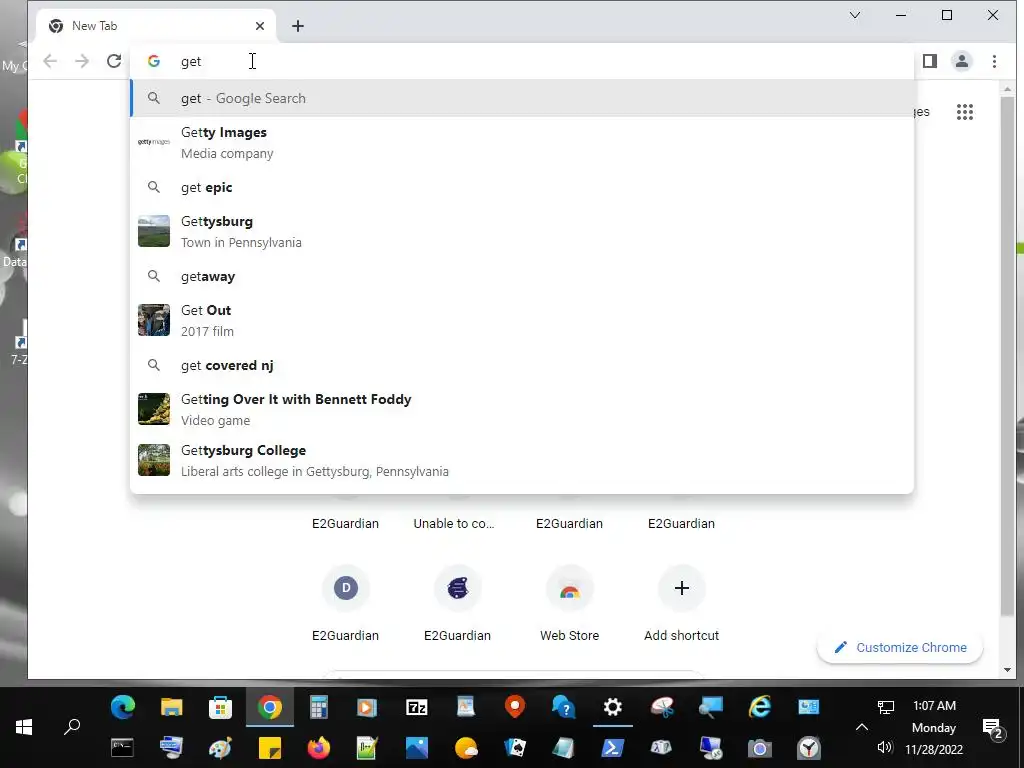Open the volume speaker icon
The width and height of the screenshot is (1024, 768).
885,747
